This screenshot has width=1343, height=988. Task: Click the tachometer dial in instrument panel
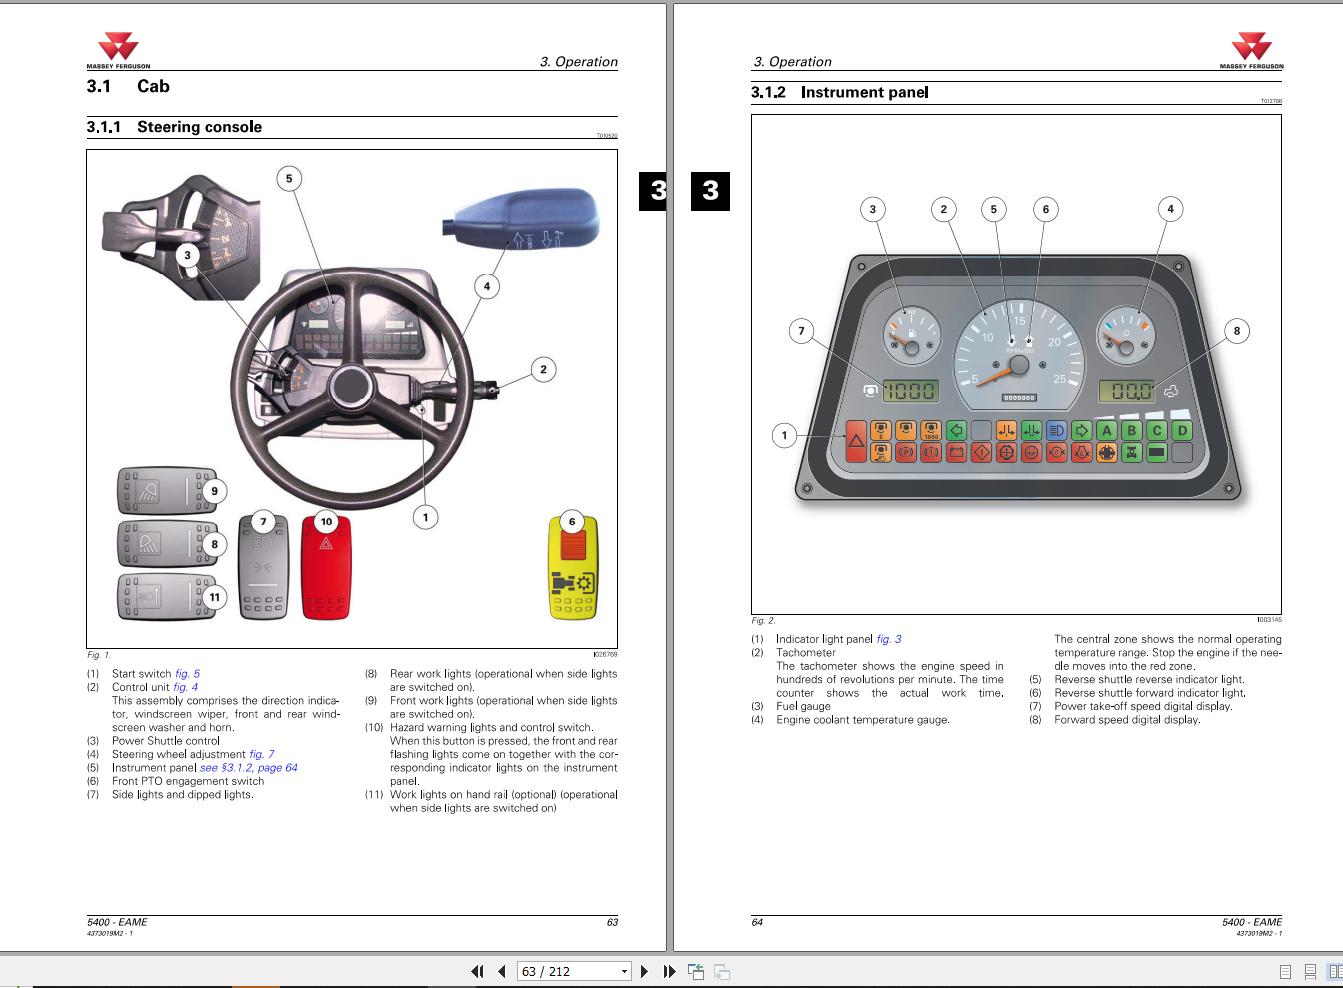[x=1018, y=351]
